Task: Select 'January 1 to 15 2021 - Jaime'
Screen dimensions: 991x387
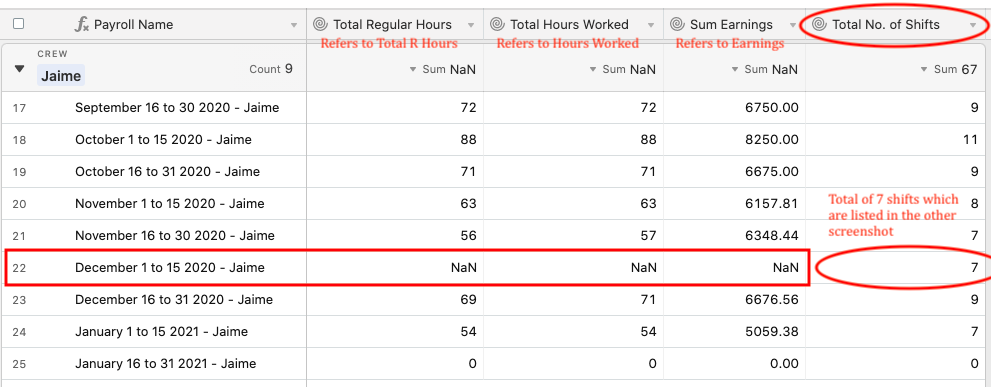Action: tap(161, 331)
